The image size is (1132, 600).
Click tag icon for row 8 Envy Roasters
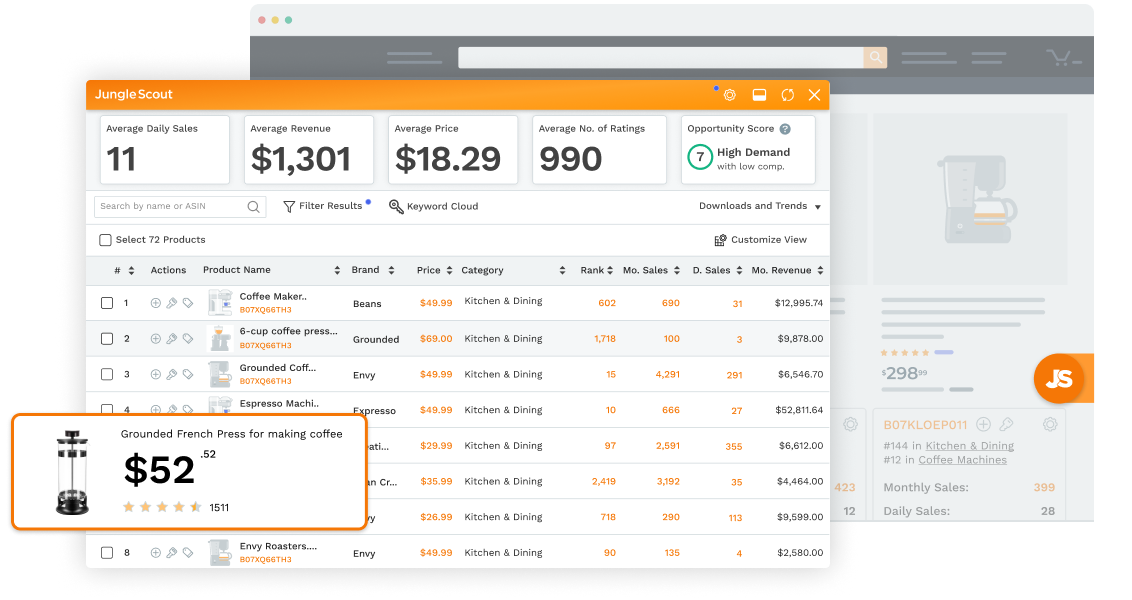188,553
